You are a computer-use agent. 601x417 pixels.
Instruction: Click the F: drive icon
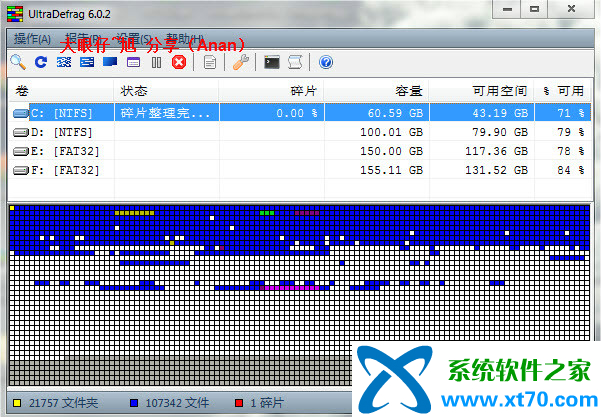coord(21,170)
